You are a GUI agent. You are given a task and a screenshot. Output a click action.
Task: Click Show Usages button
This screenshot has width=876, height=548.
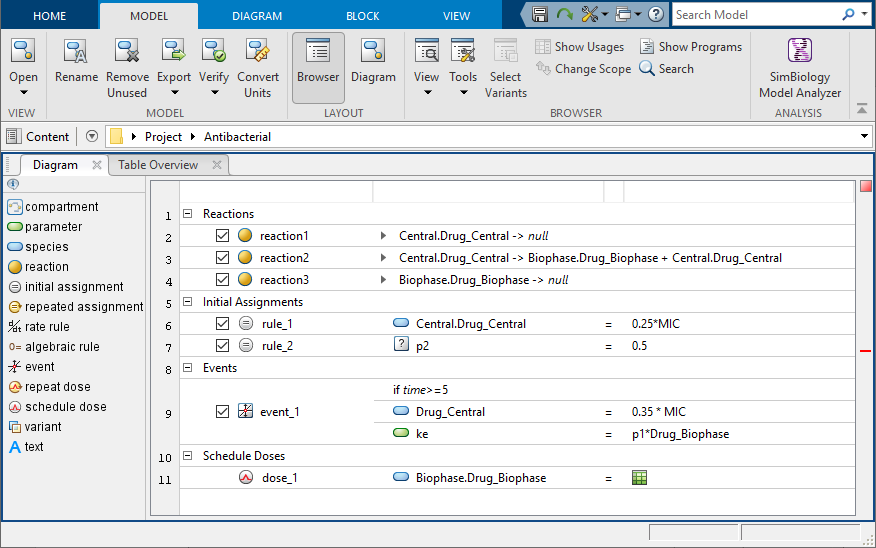tap(579, 47)
